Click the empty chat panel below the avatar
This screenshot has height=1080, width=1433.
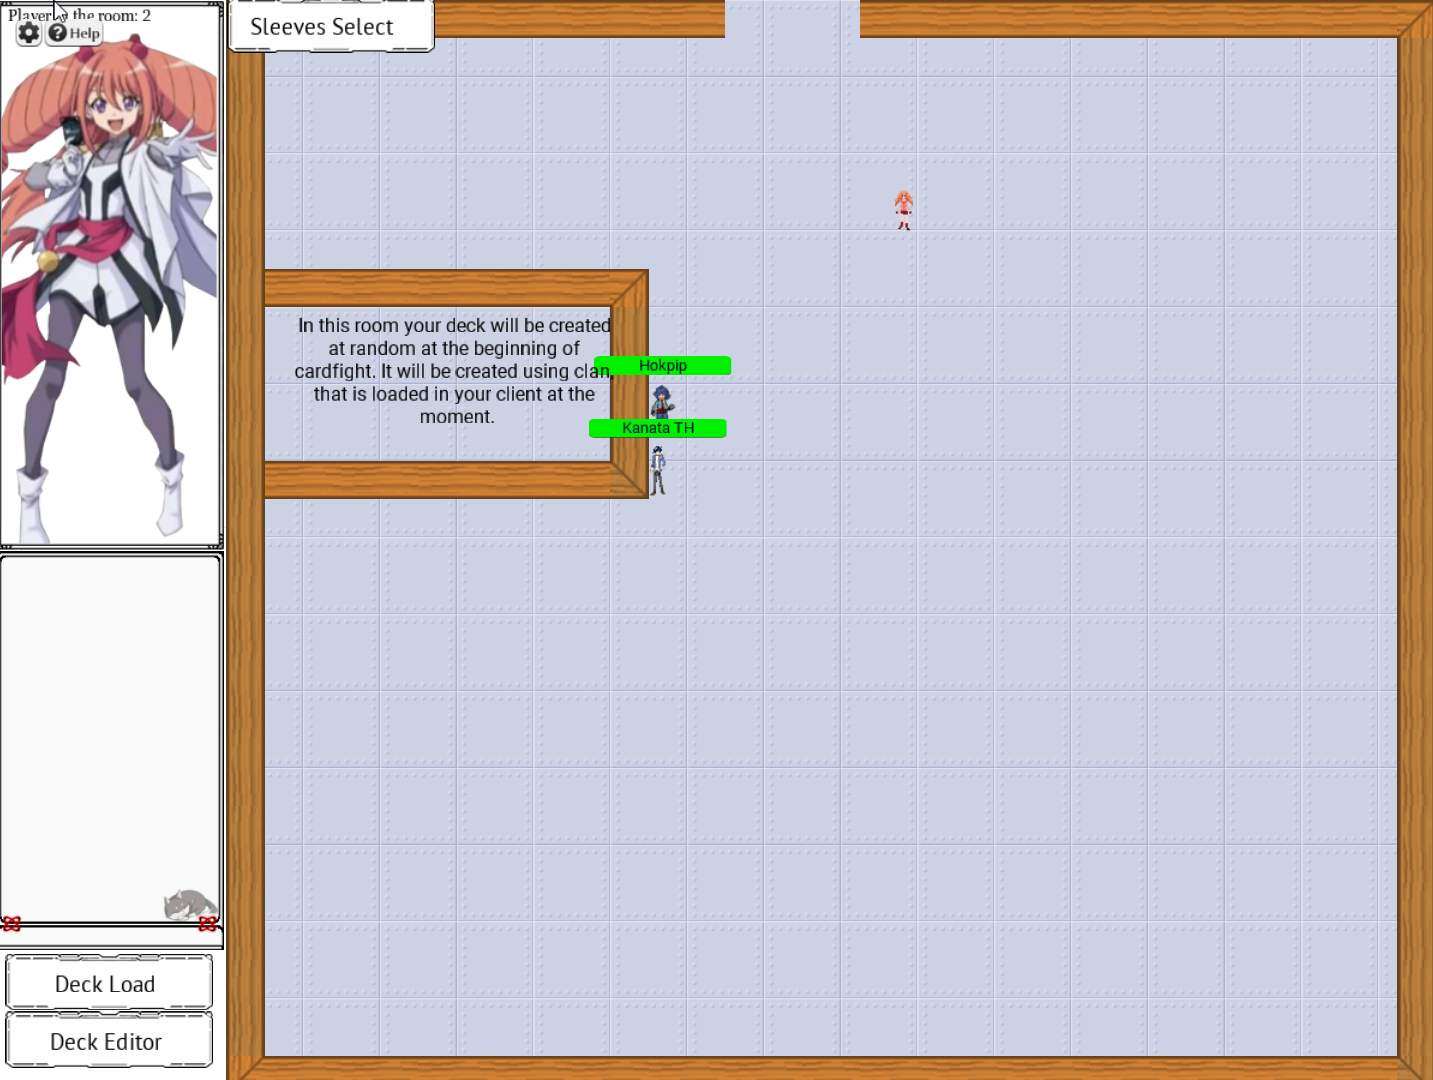point(110,739)
